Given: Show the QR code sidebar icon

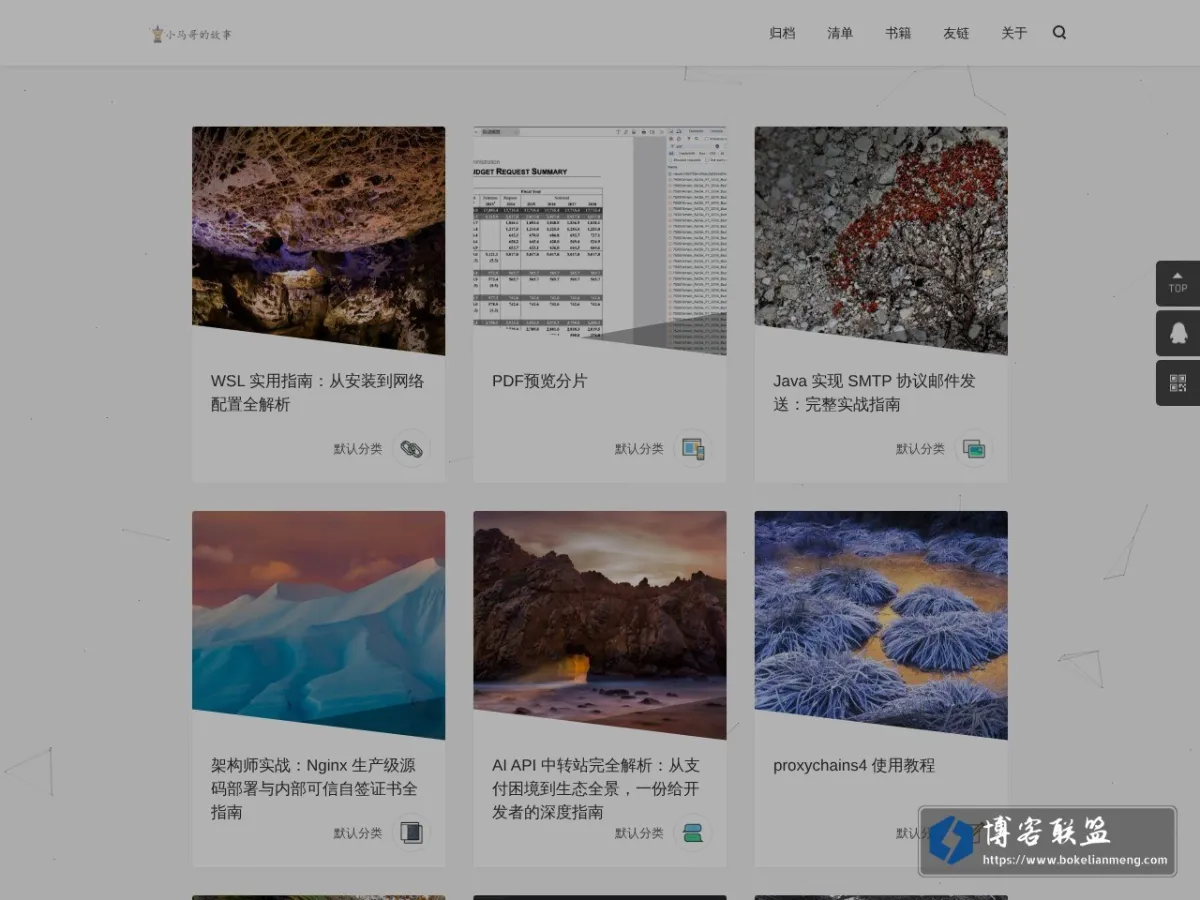Looking at the screenshot, I should coord(1178,383).
